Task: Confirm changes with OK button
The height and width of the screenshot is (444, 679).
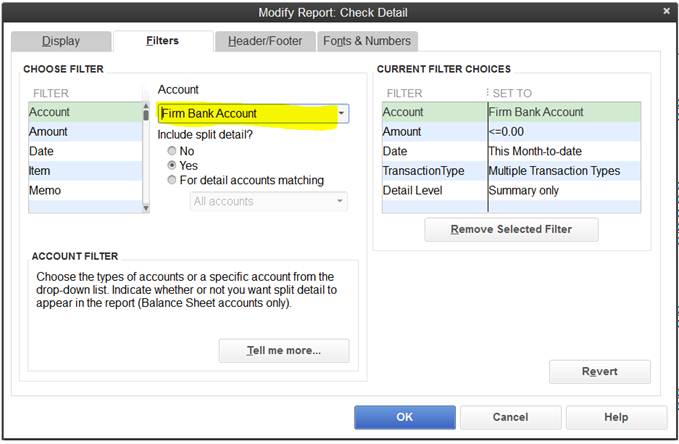Action: coord(404,417)
